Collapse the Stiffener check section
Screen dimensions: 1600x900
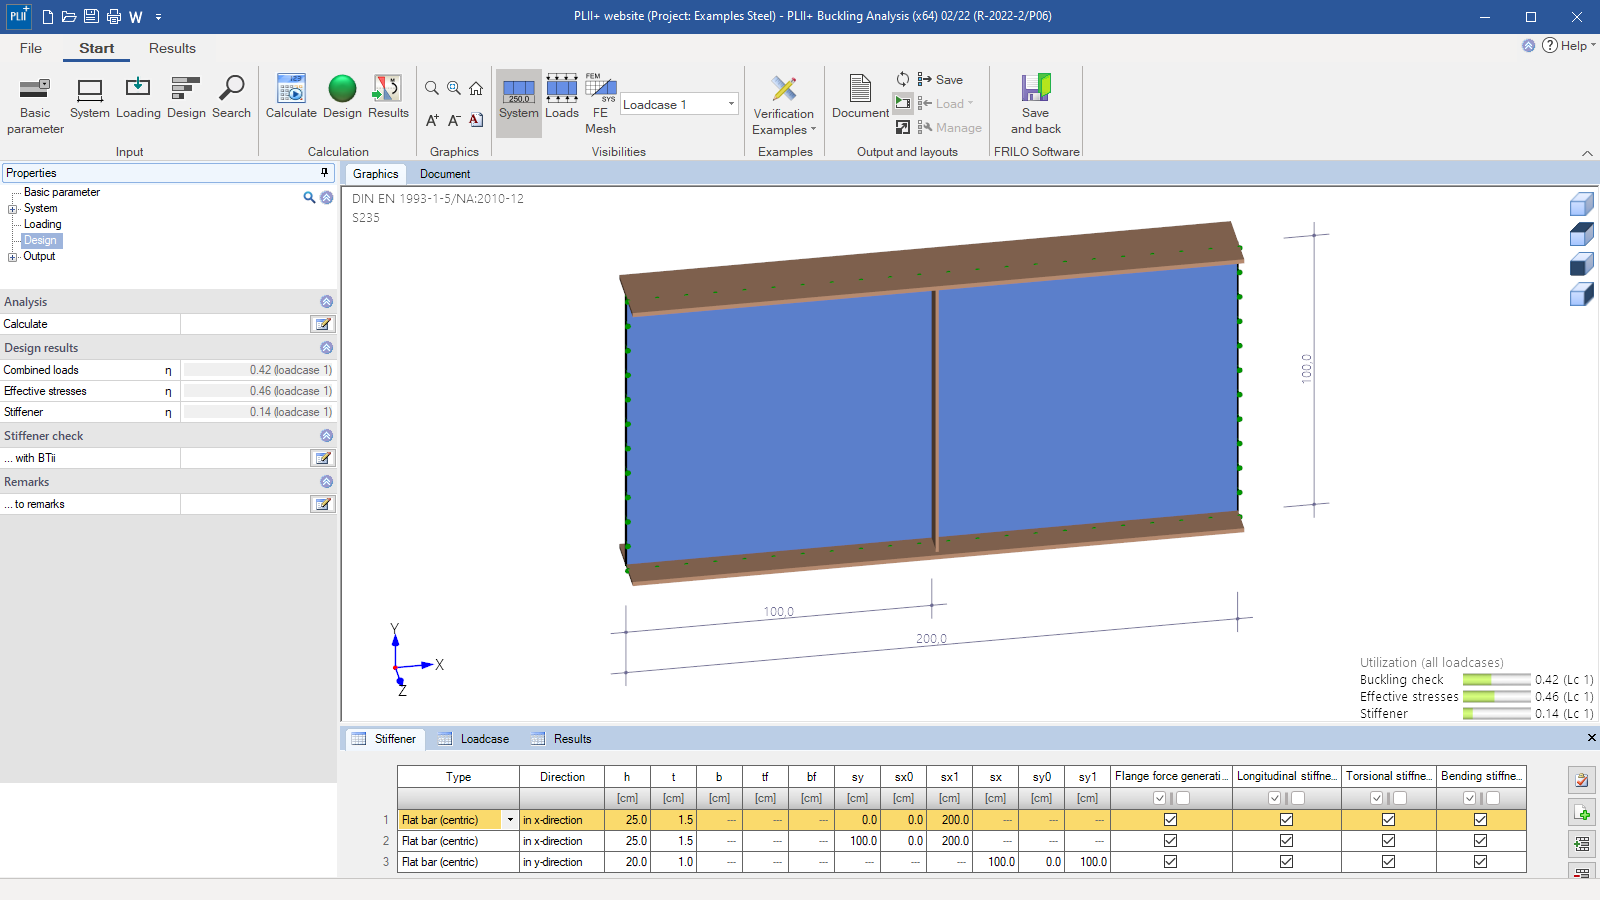coord(326,436)
